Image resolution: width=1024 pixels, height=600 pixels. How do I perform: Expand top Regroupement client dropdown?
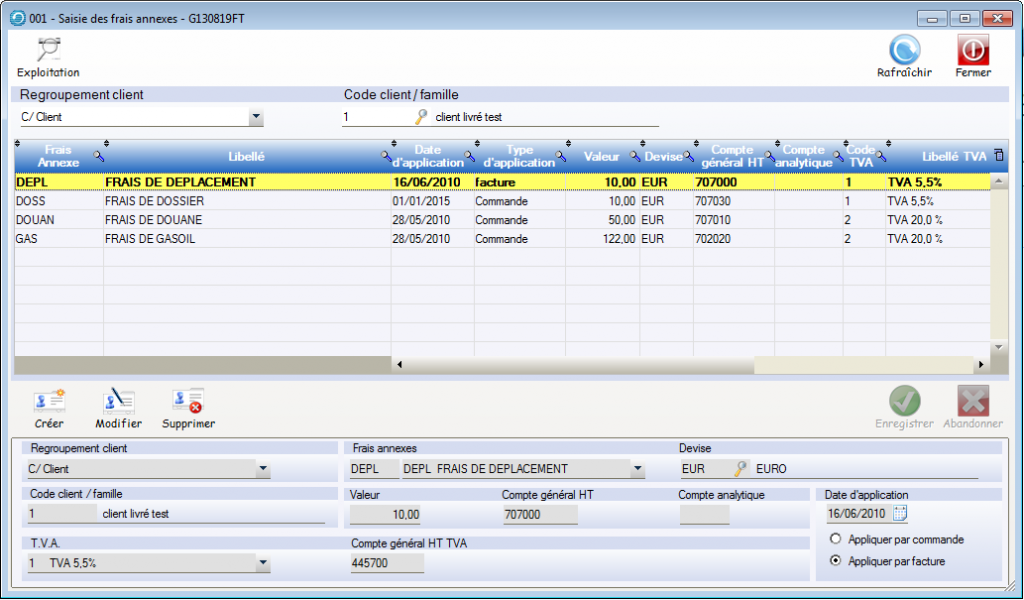click(256, 117)
